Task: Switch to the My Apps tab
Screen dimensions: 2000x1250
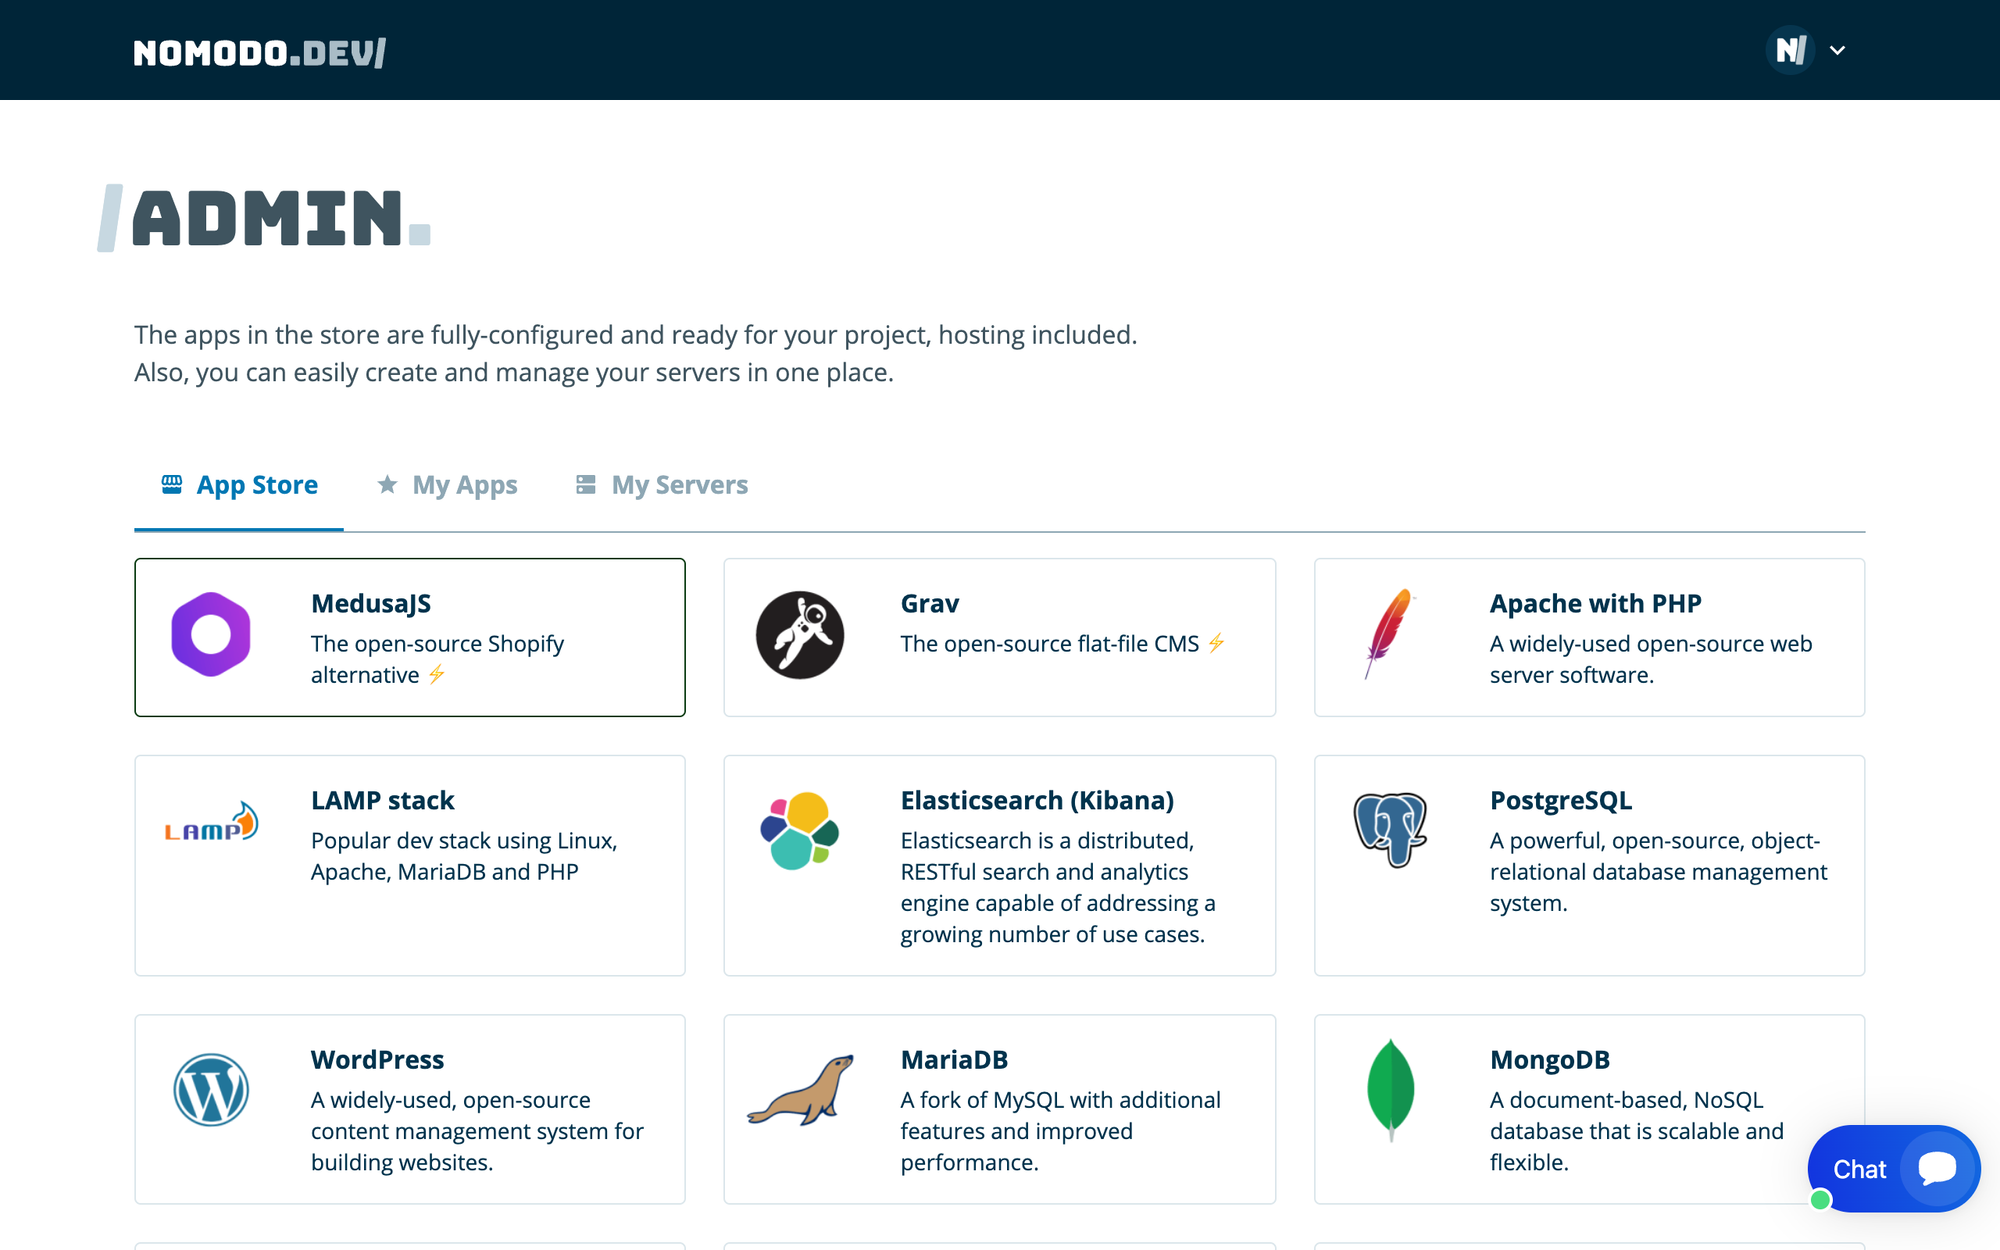Action: [x=448, y=485]
